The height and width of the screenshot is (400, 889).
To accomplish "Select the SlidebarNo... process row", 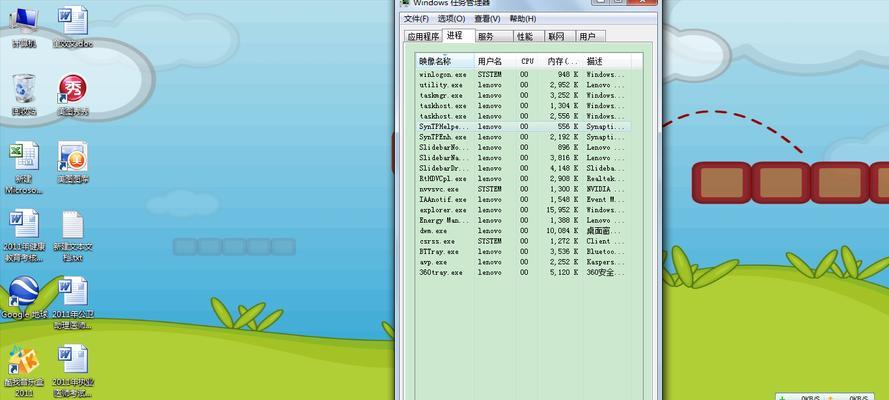I will click(x=523, y=147).
